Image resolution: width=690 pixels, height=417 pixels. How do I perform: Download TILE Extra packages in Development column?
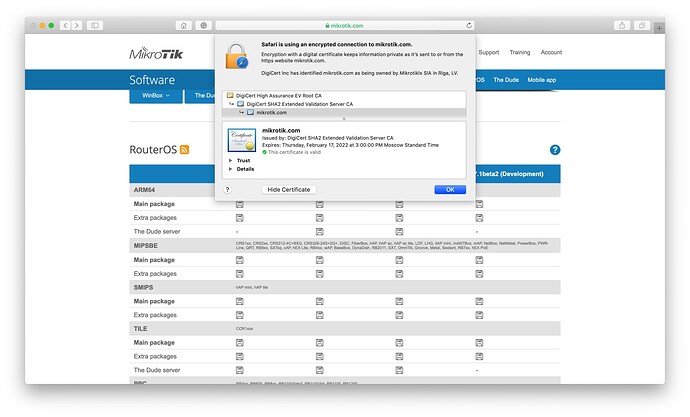[x=479, y=356]
